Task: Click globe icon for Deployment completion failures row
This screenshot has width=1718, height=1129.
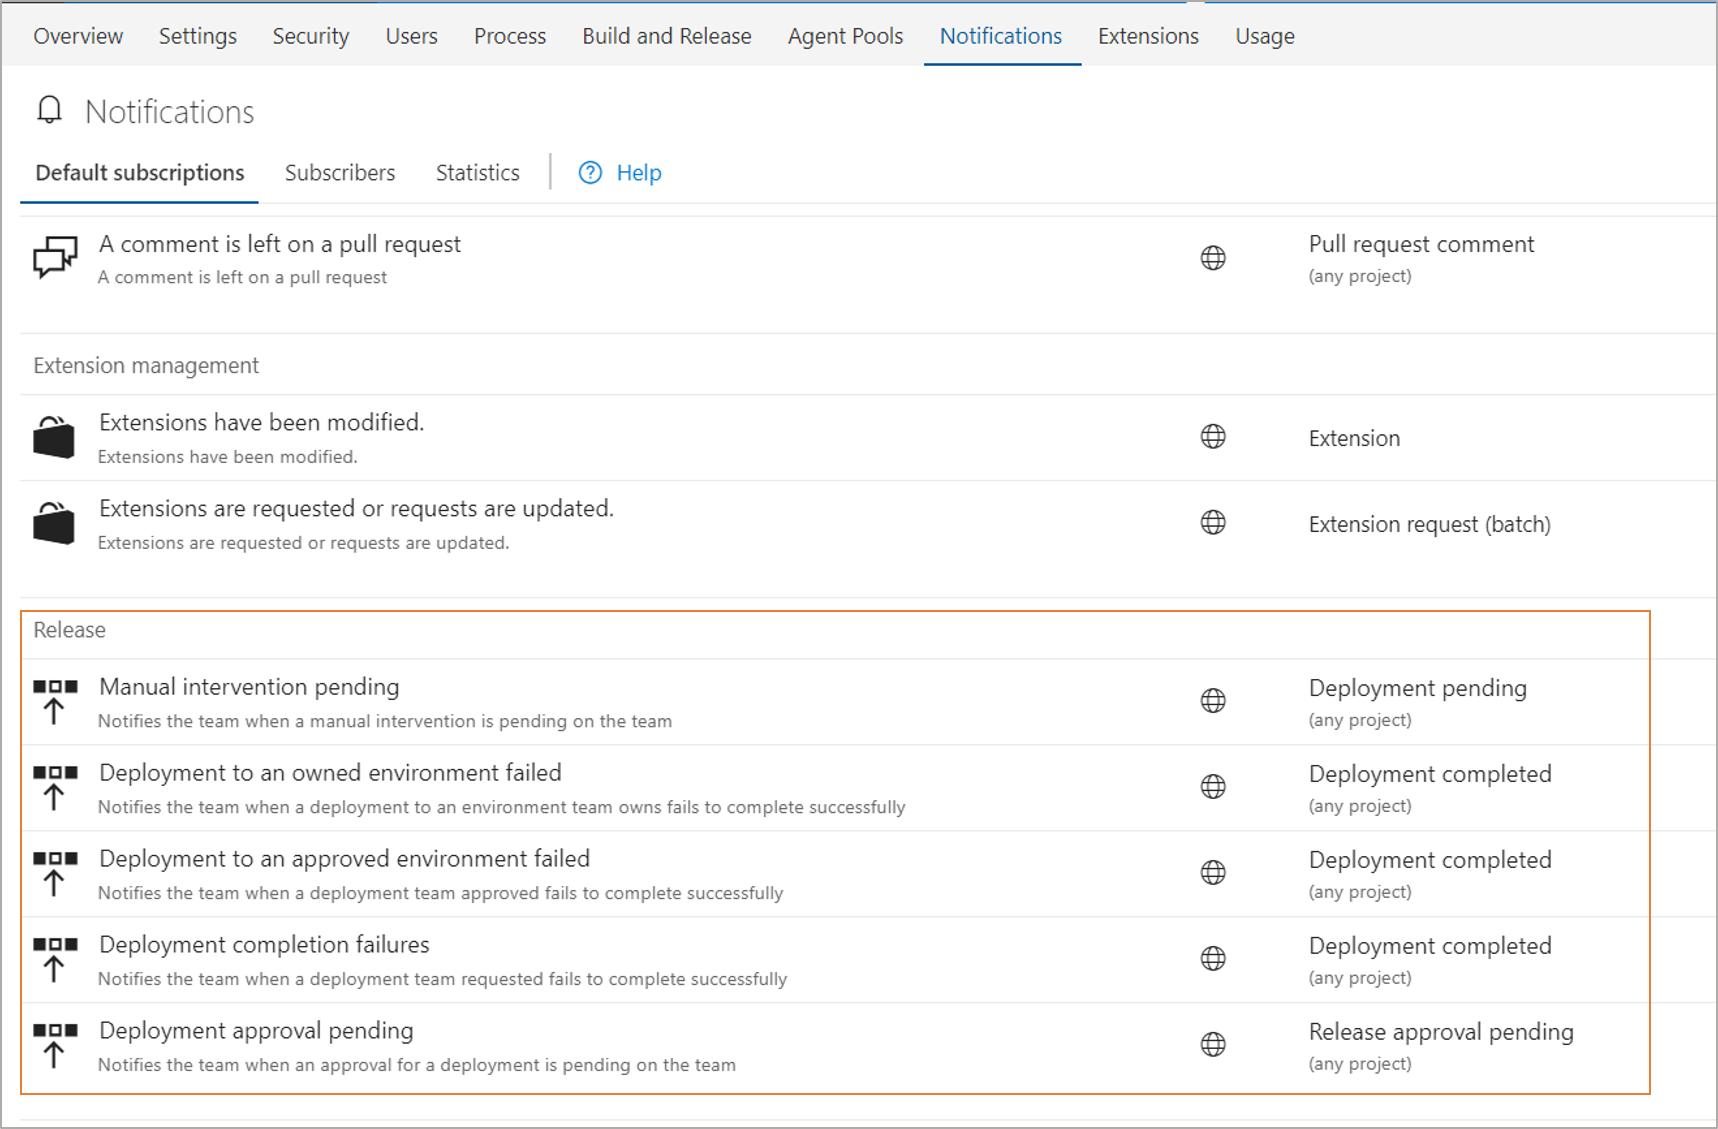Action: tap(1213, 959)
